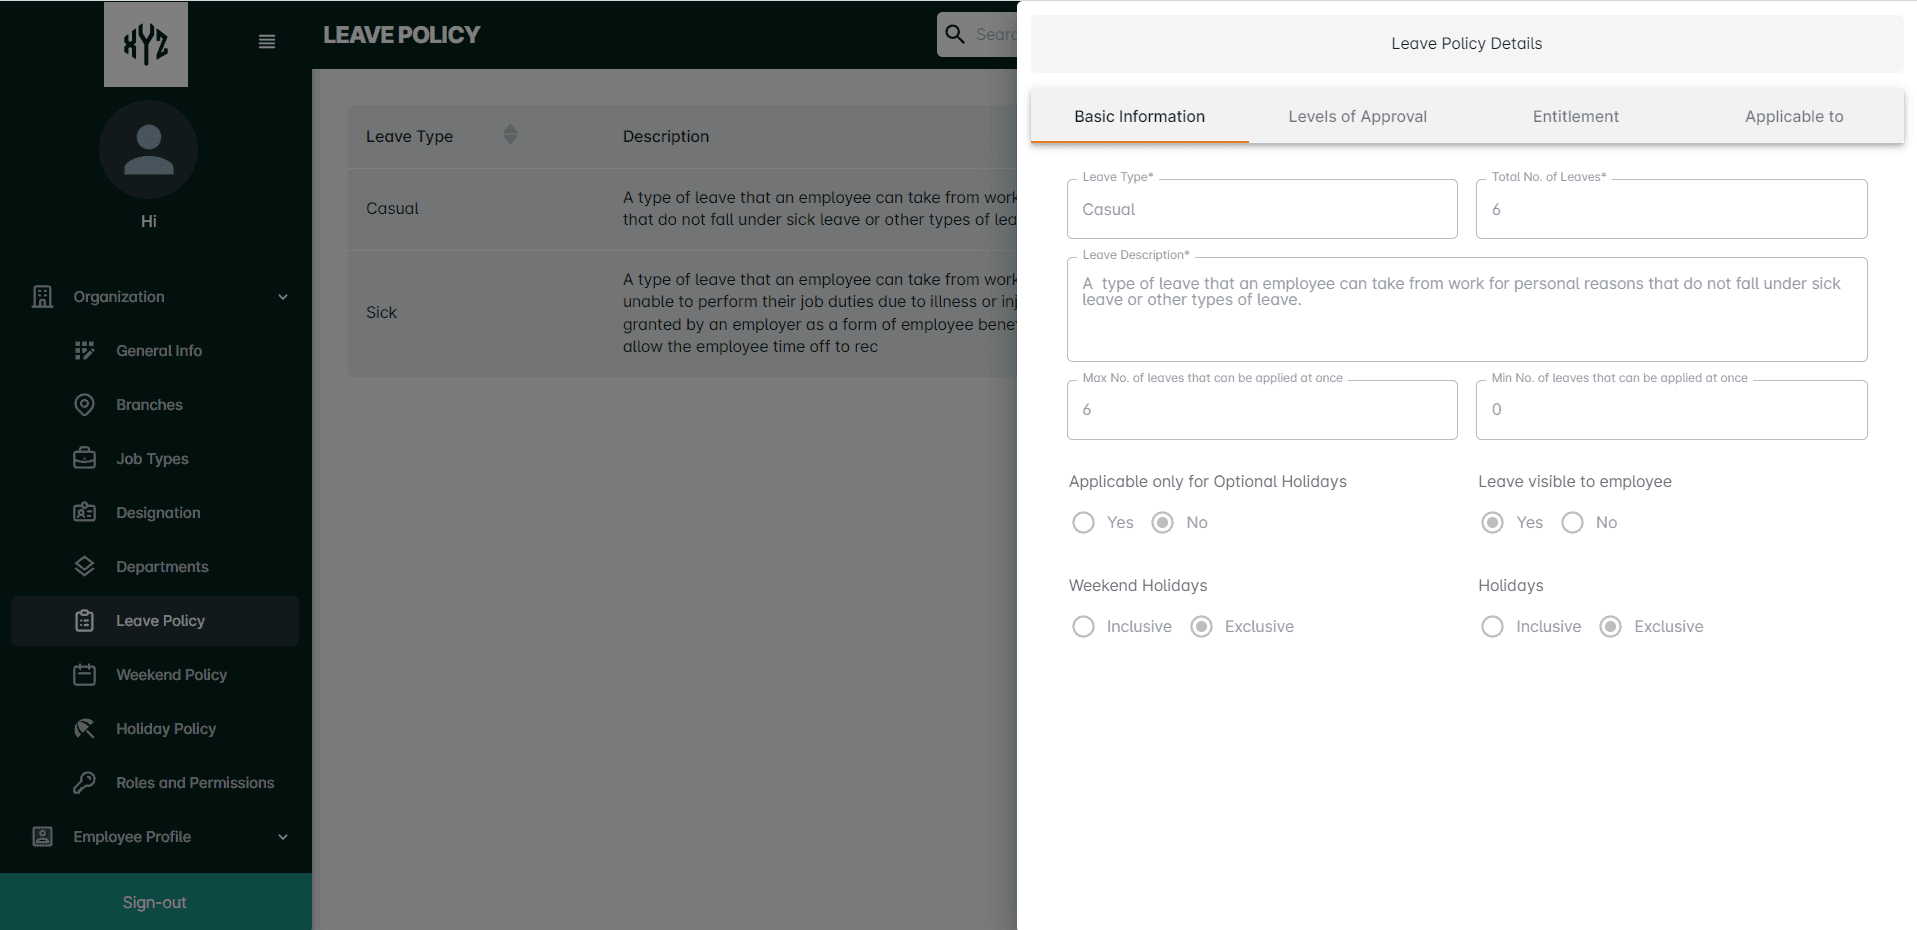Open Weekend Policy in the sidebar

171,675
